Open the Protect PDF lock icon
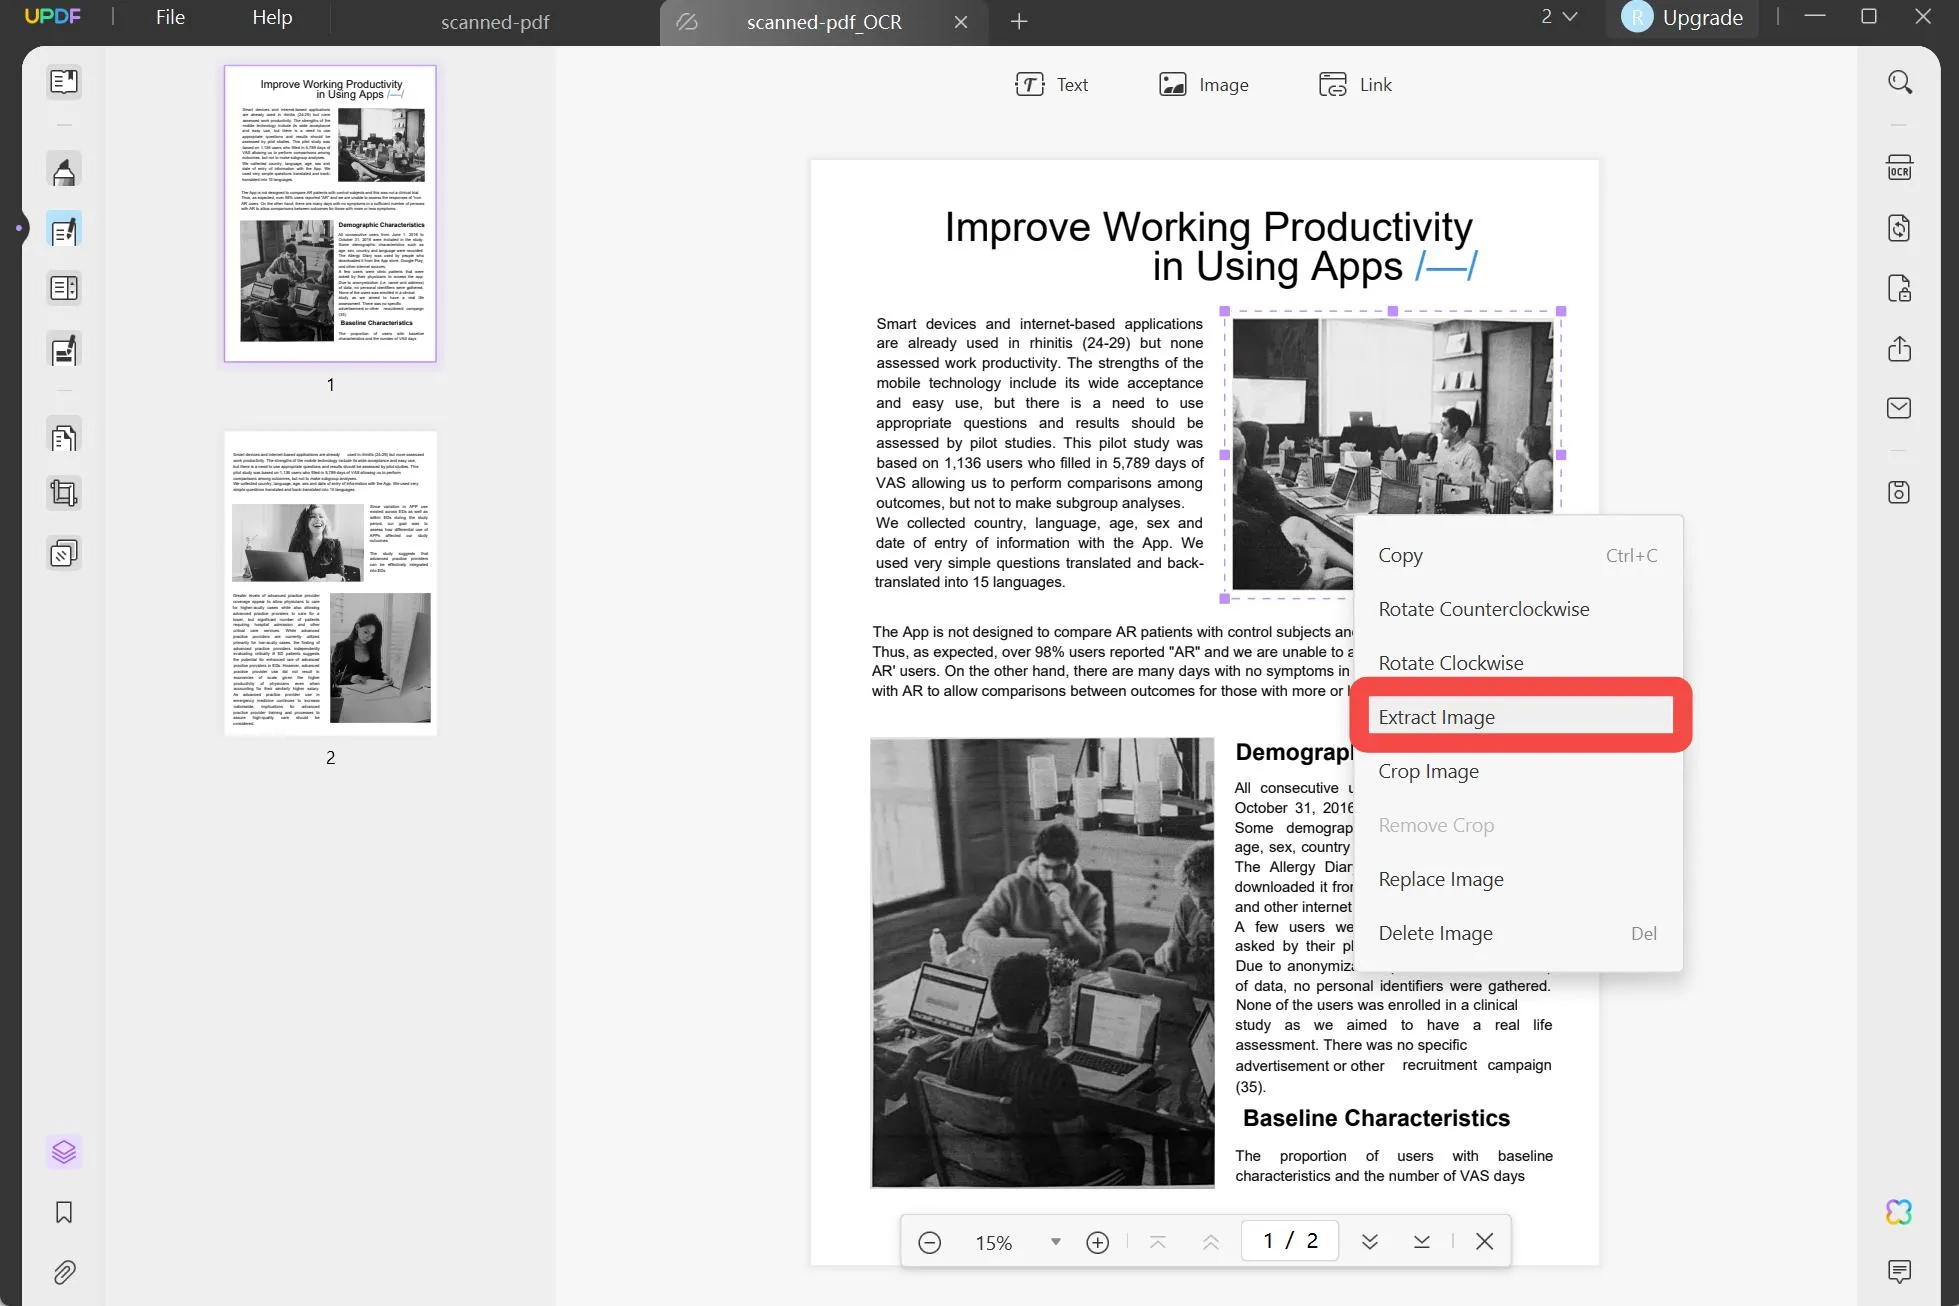The width and height of the screenshot is (1959, 1306). tap(1899, 289)
